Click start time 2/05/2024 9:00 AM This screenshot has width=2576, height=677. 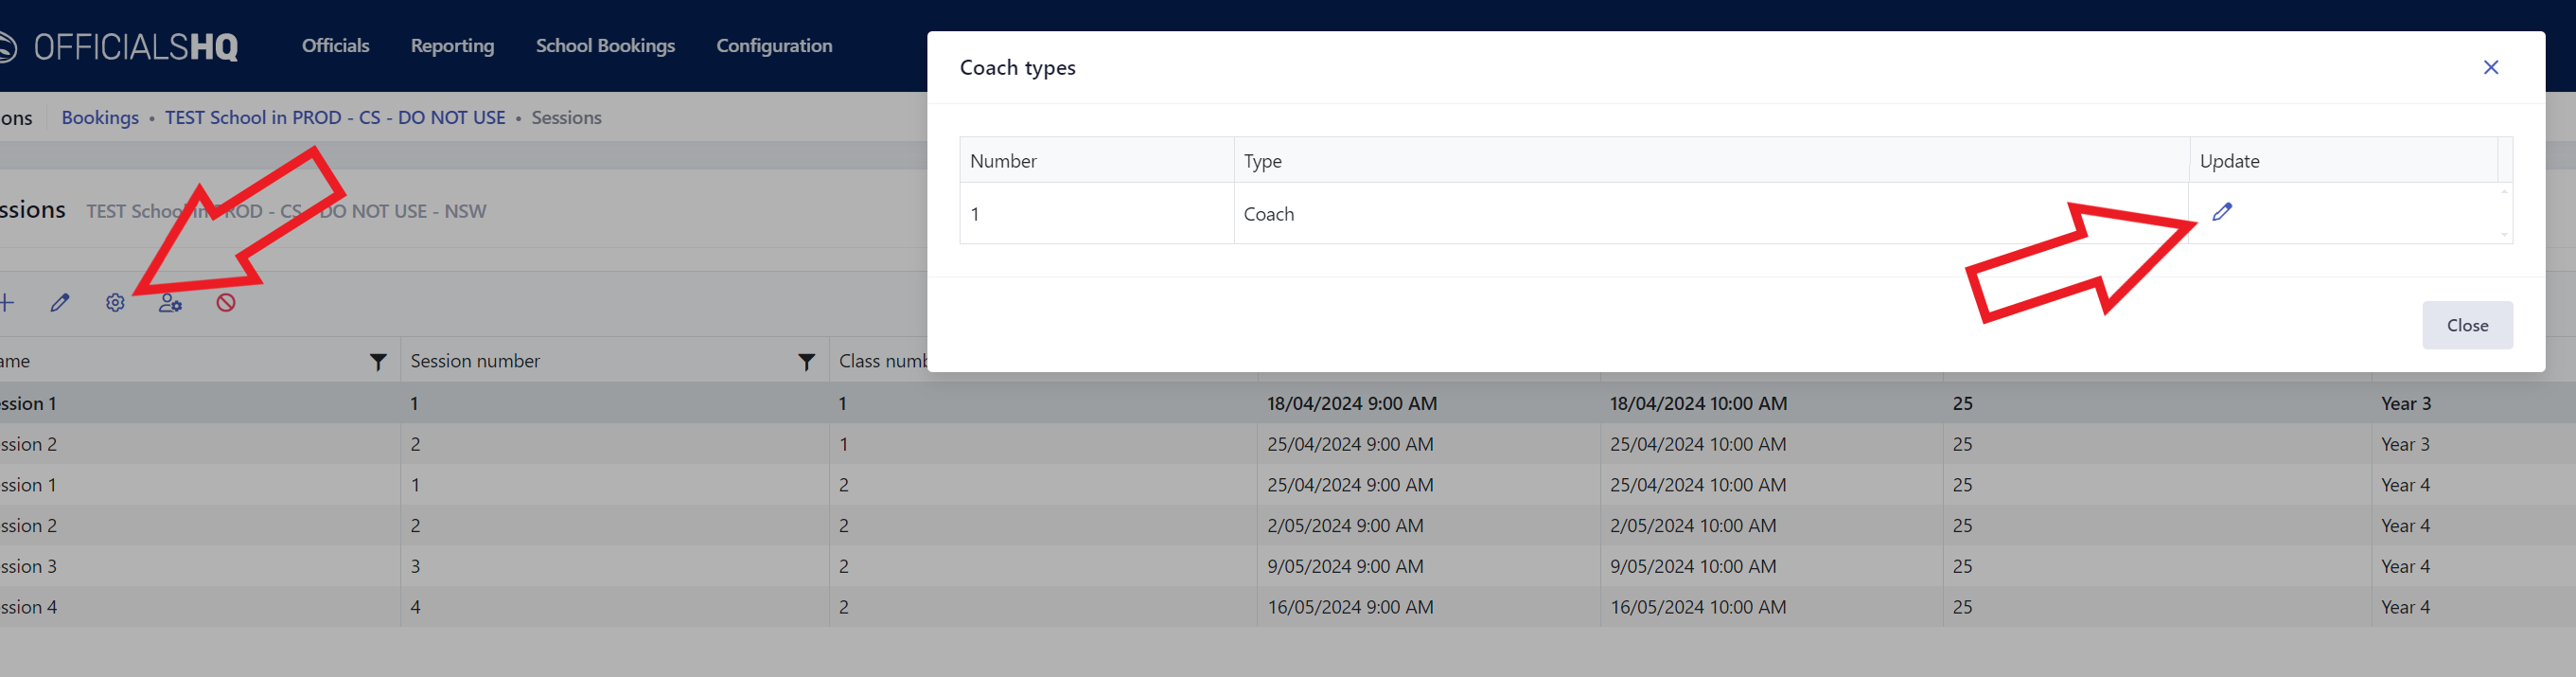pyautogui.click(x=1345, y=526)
